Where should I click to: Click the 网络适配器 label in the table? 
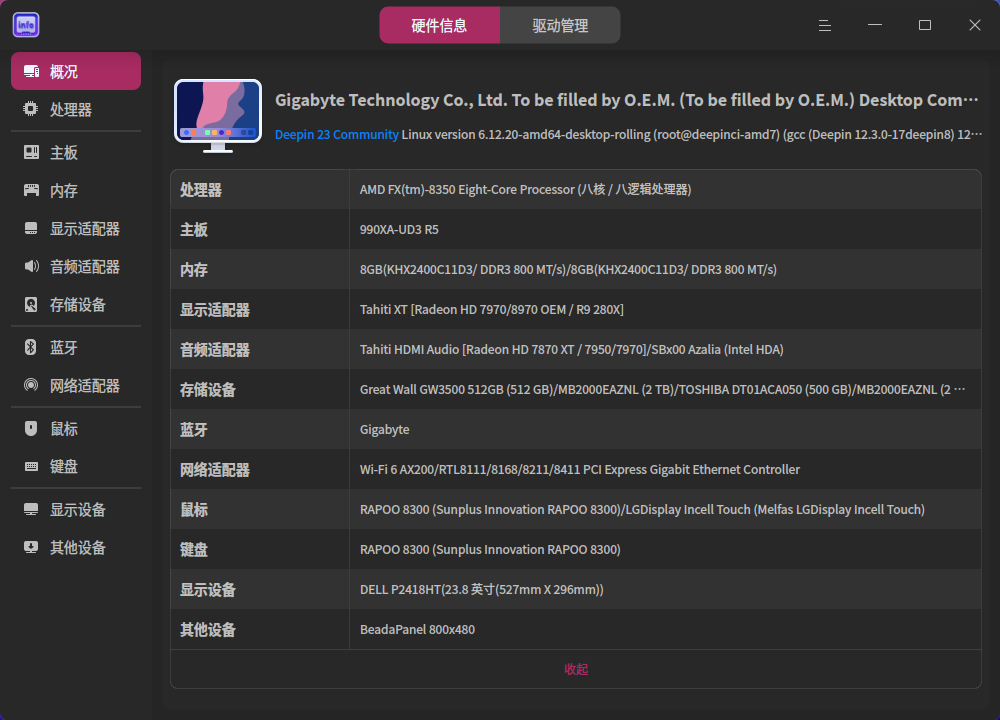[215, 469]
